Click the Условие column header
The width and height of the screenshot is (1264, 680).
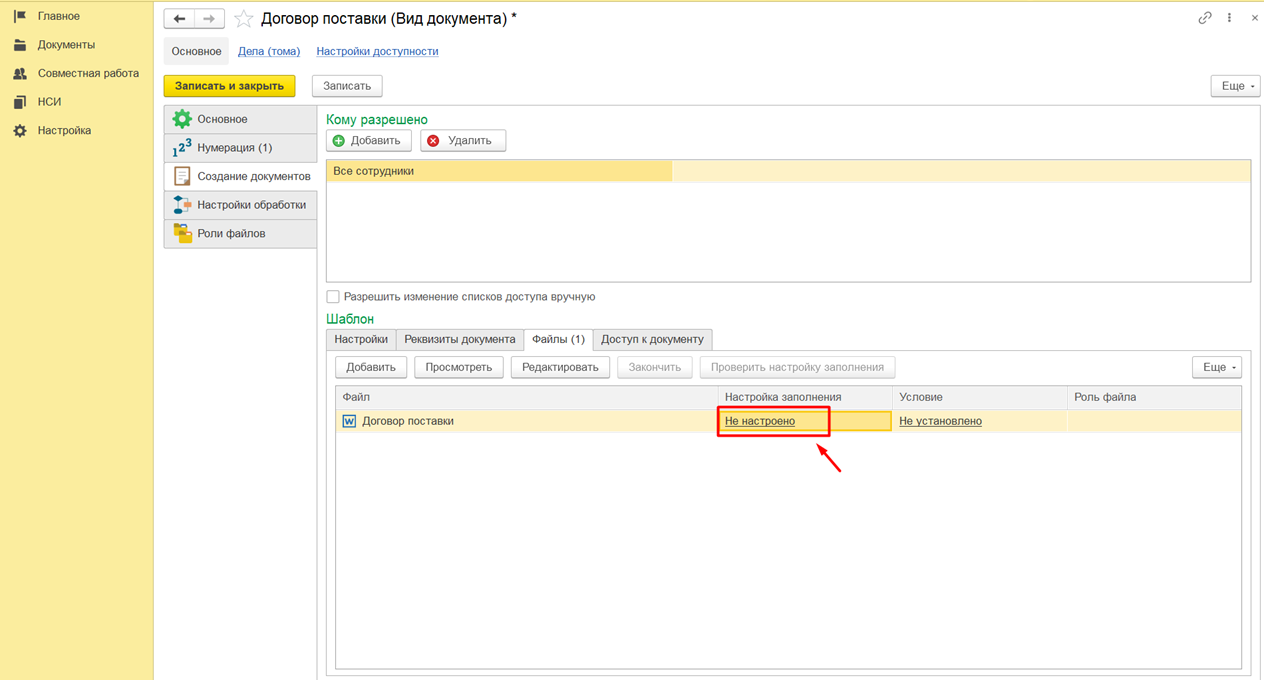click(979, 397)
